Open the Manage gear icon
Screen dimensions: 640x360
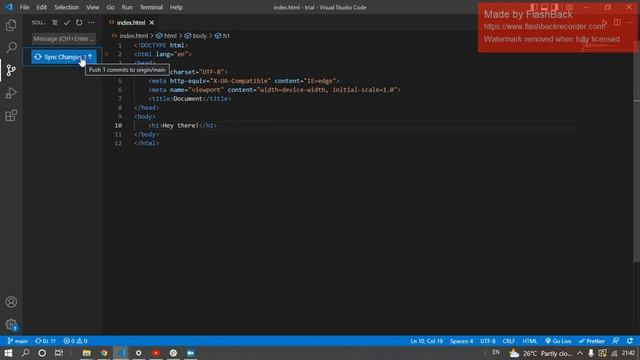(11, 325)
